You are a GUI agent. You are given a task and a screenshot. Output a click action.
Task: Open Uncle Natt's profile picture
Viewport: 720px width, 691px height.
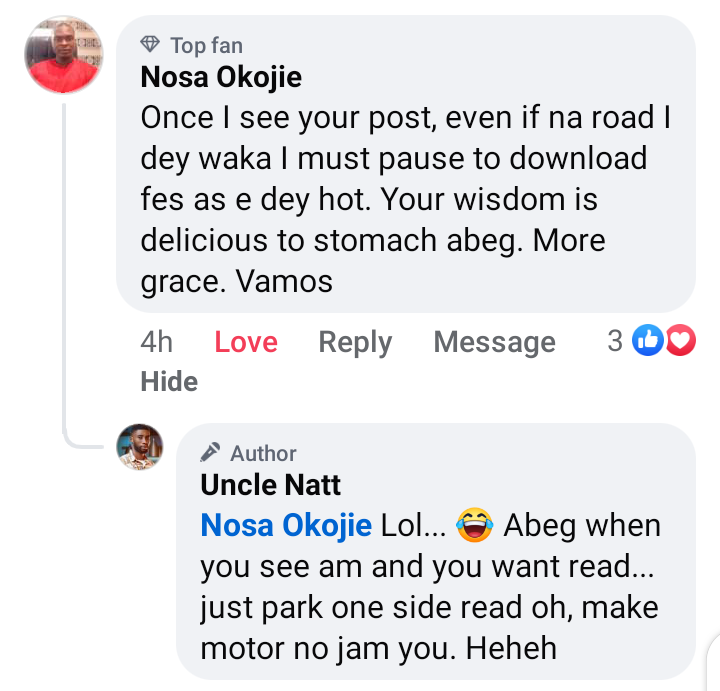140,446
